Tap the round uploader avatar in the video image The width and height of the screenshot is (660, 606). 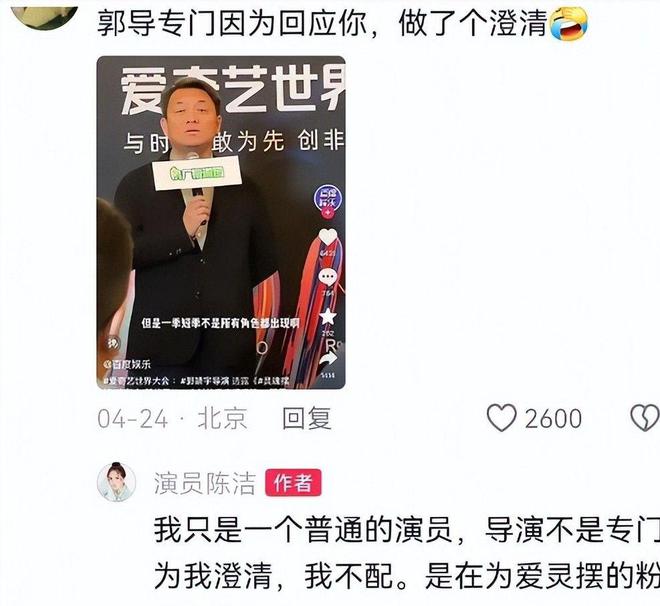click(328, 197)
